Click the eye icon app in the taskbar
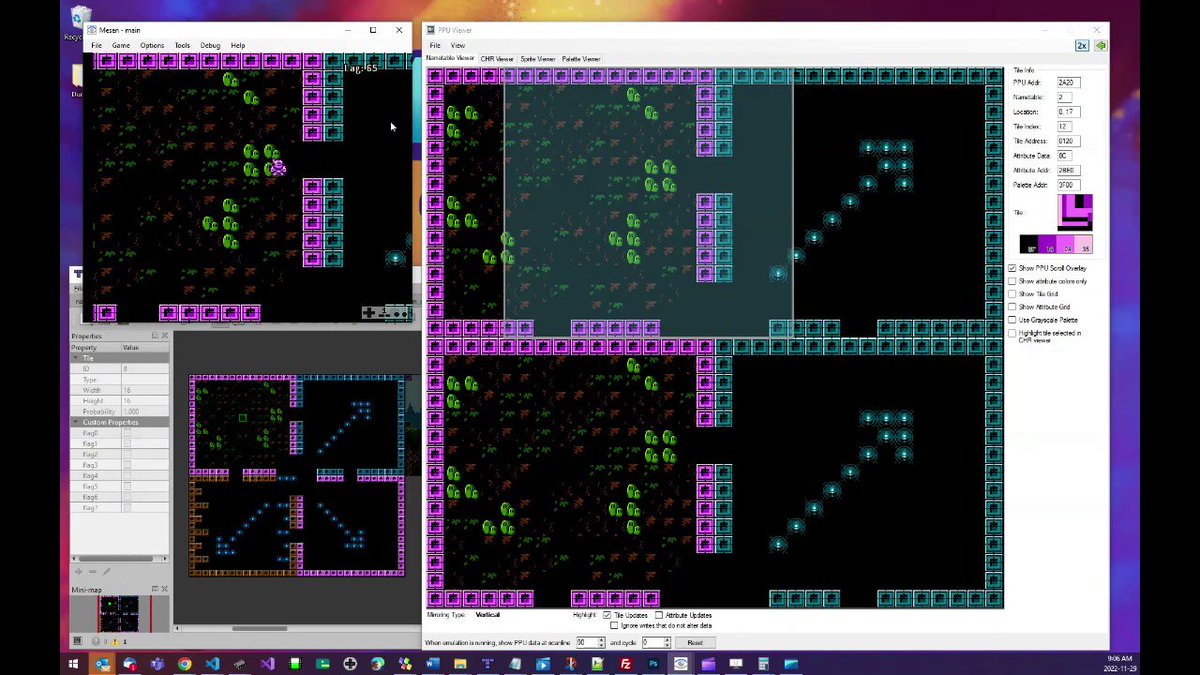 coord(681,663)
